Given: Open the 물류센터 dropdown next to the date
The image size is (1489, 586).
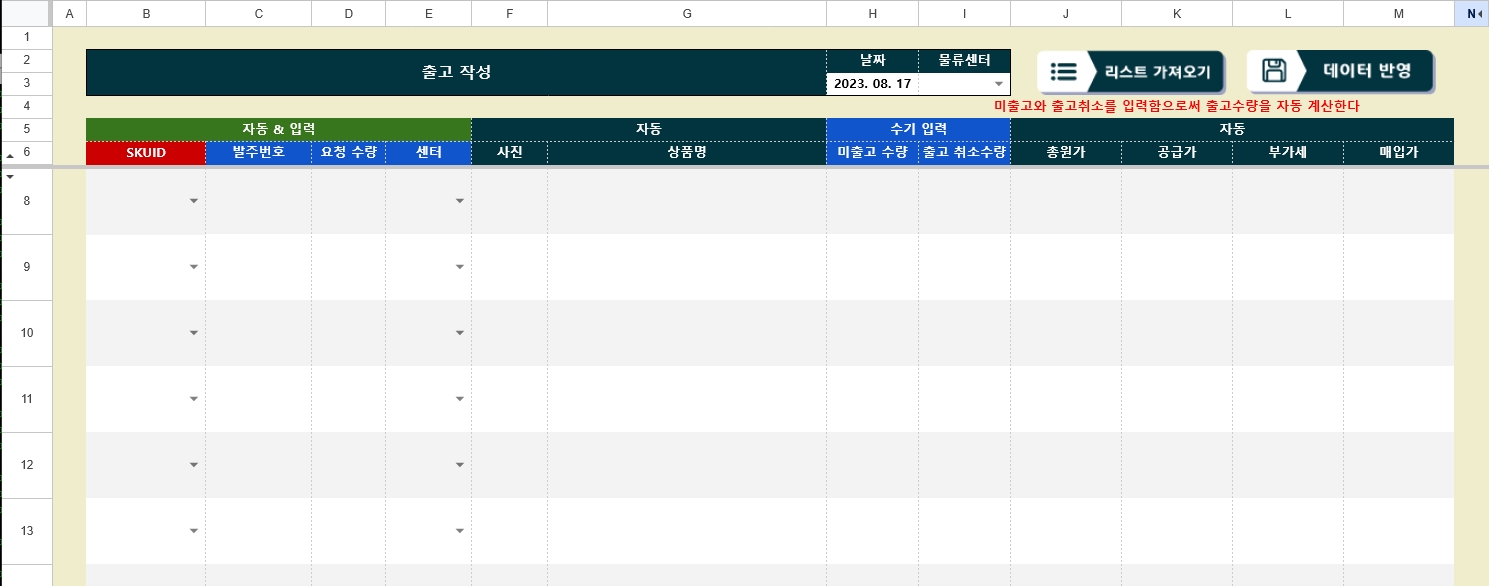Looking at the screenshot, I should [998, 83].
